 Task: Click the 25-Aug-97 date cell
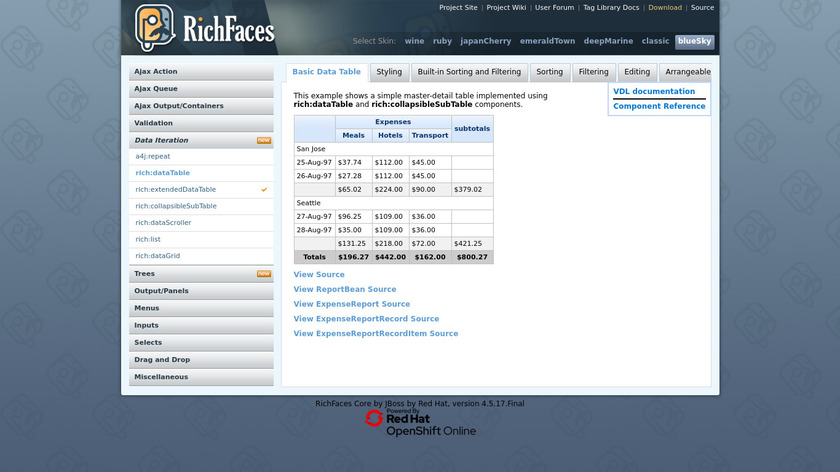(x=314, y=162)
